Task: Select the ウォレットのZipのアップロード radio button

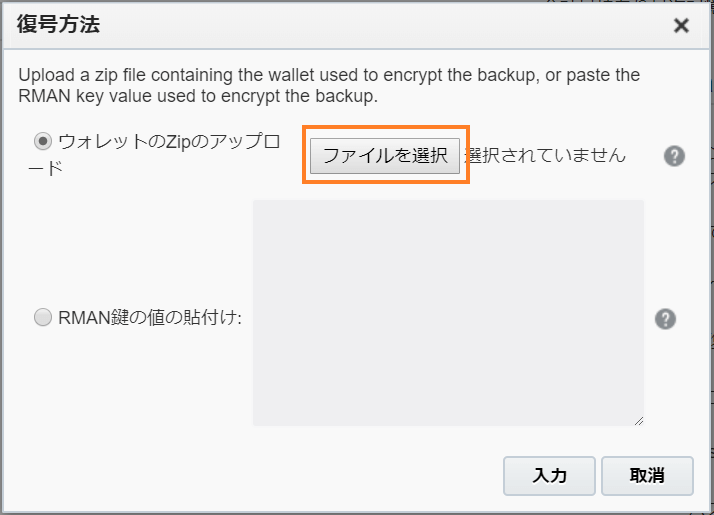Action: [x=43, y=141]
